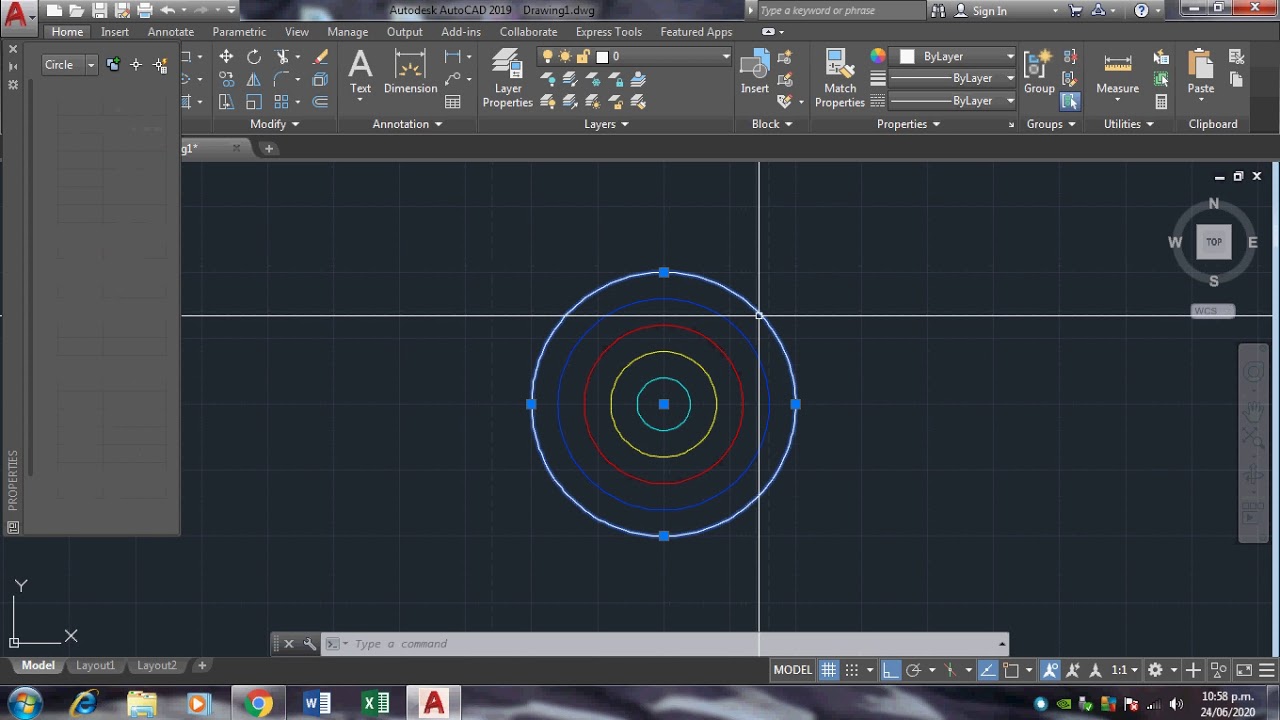Select the Stretch tool
The width and height of the screenshot is (1280, 720).
click(x=226, y=102)
